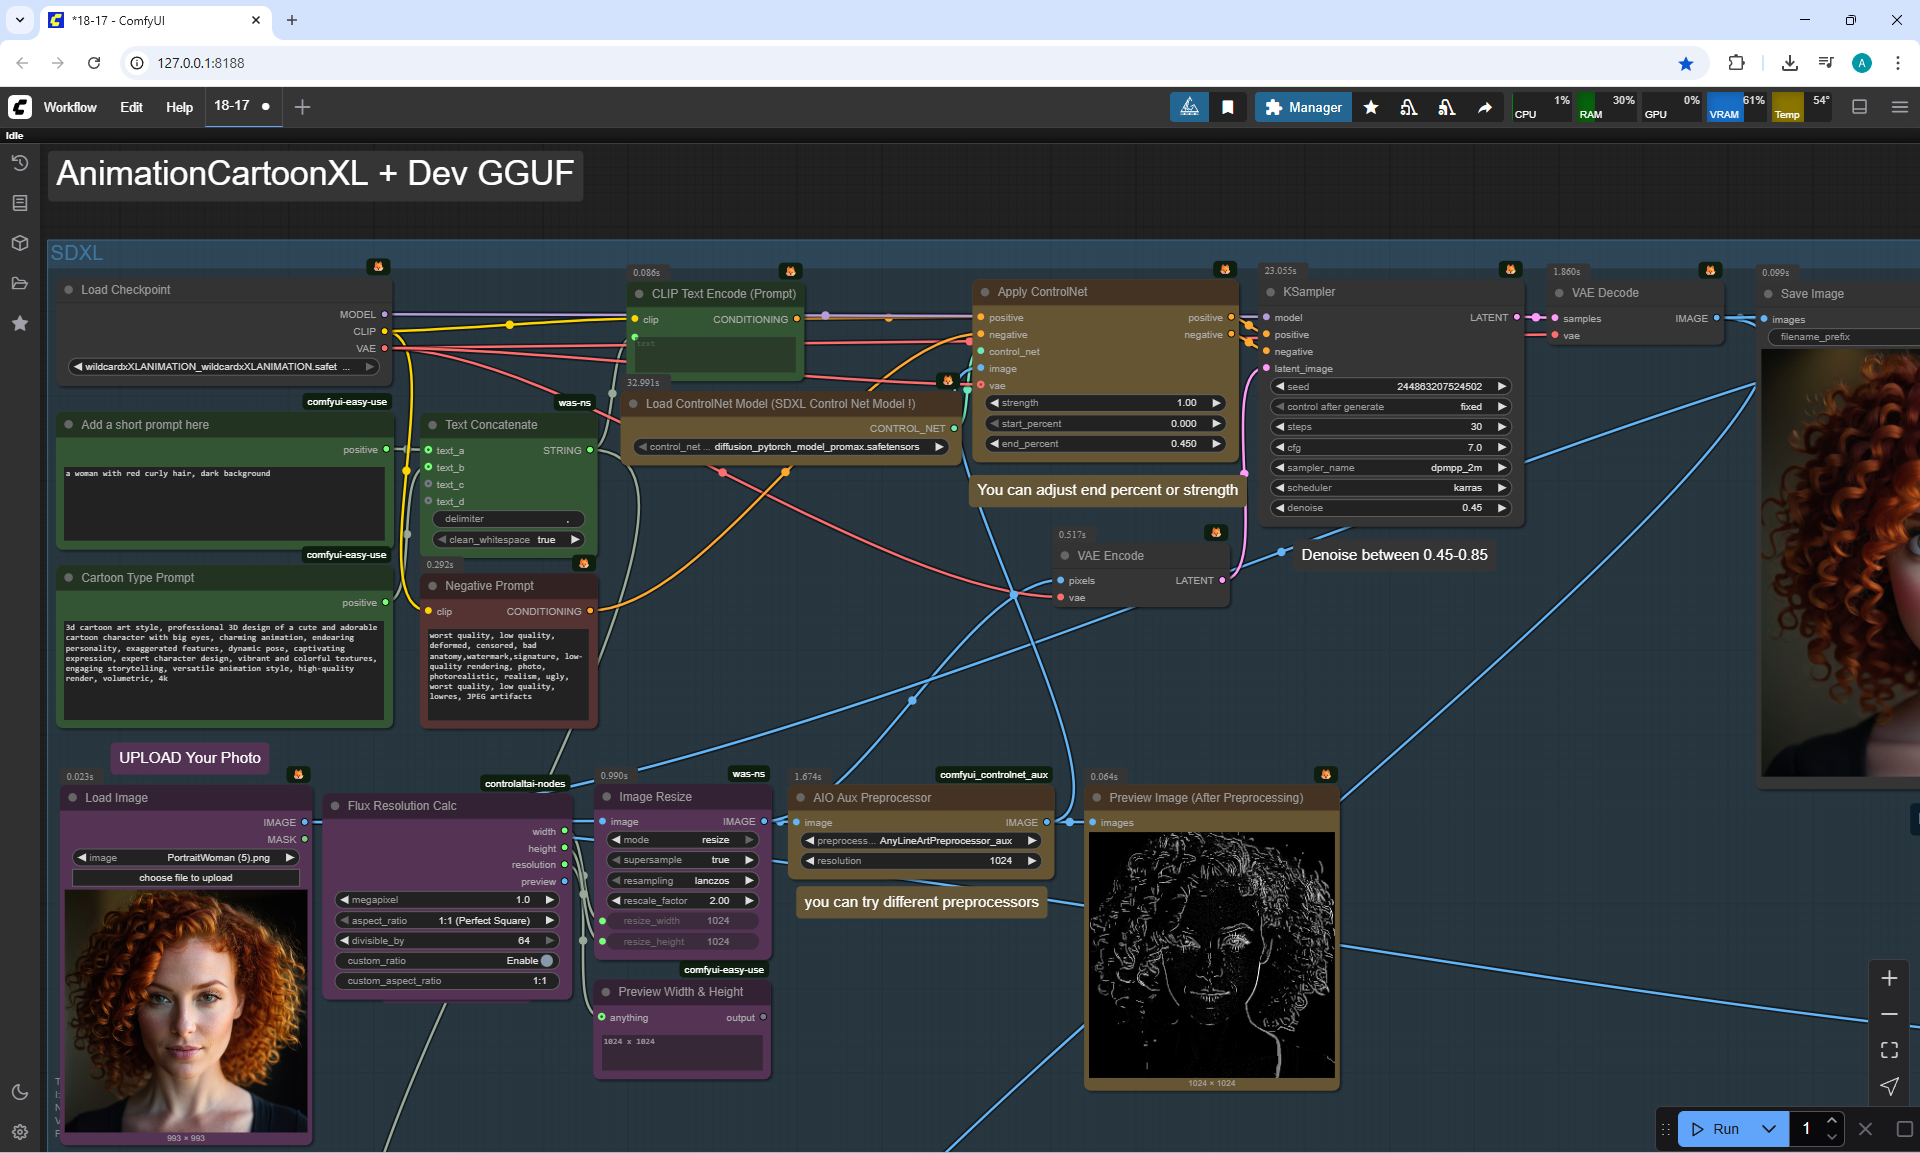The image size is (1920, 1153).
Task: Click the share arrow icon in toolbar
Action: tap(1485, 107)
